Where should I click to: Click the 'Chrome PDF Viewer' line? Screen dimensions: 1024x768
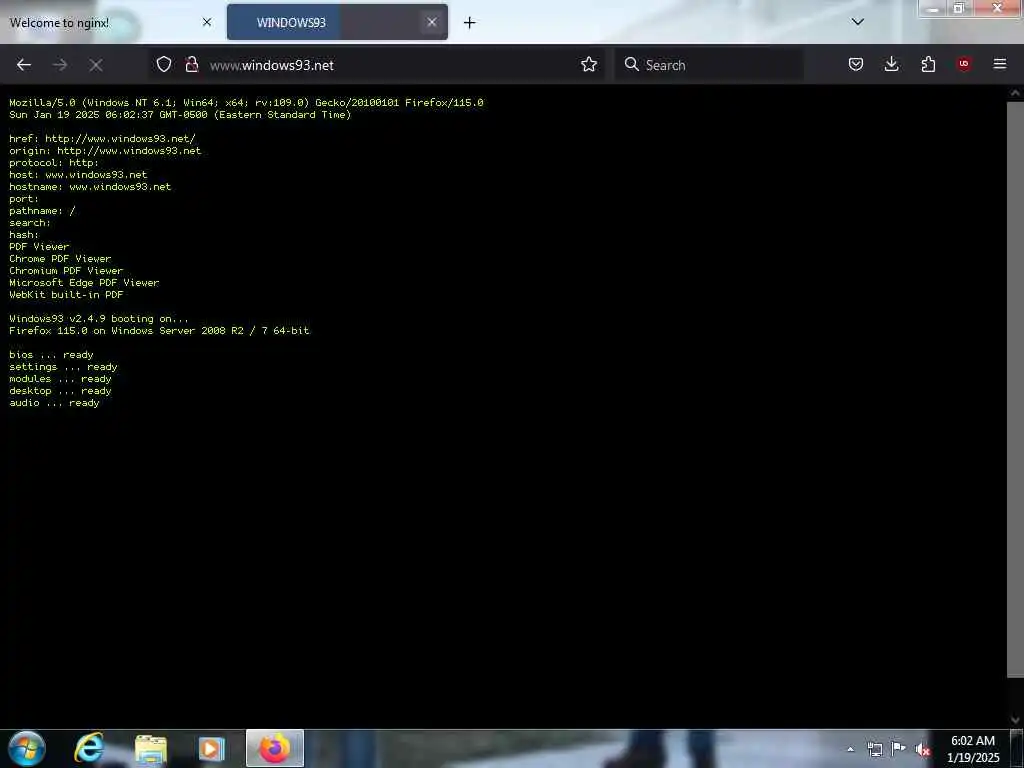point(60,259)
